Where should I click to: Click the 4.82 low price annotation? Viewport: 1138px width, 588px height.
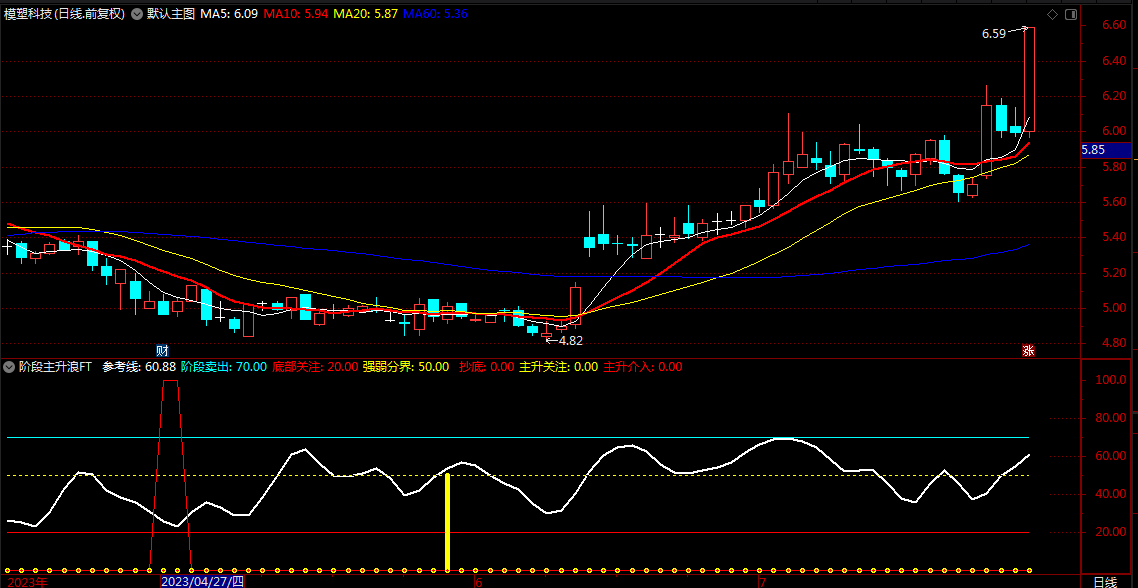570,340
